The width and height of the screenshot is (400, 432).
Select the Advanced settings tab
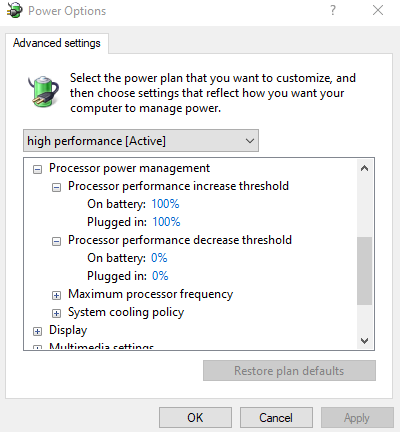click(57, 43)
